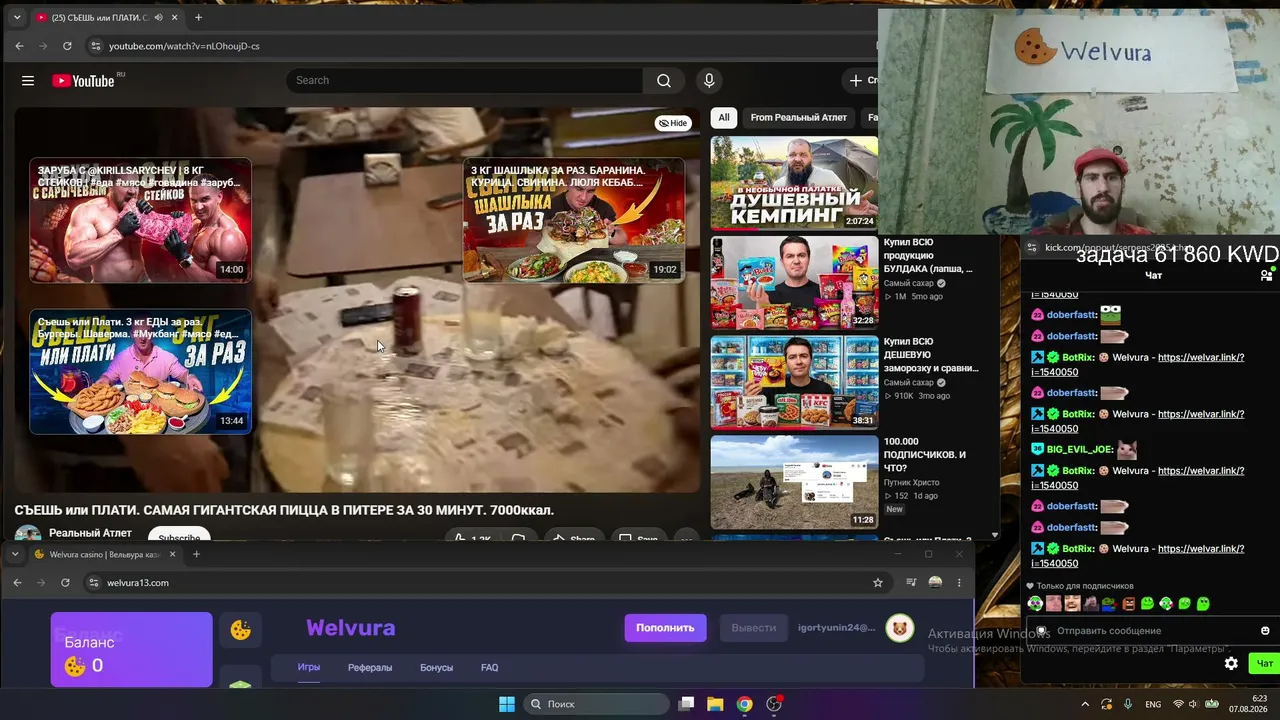Switch to the Рефералы tab
This screenshot has height=720, width=1280.
[x=370, y=668]
